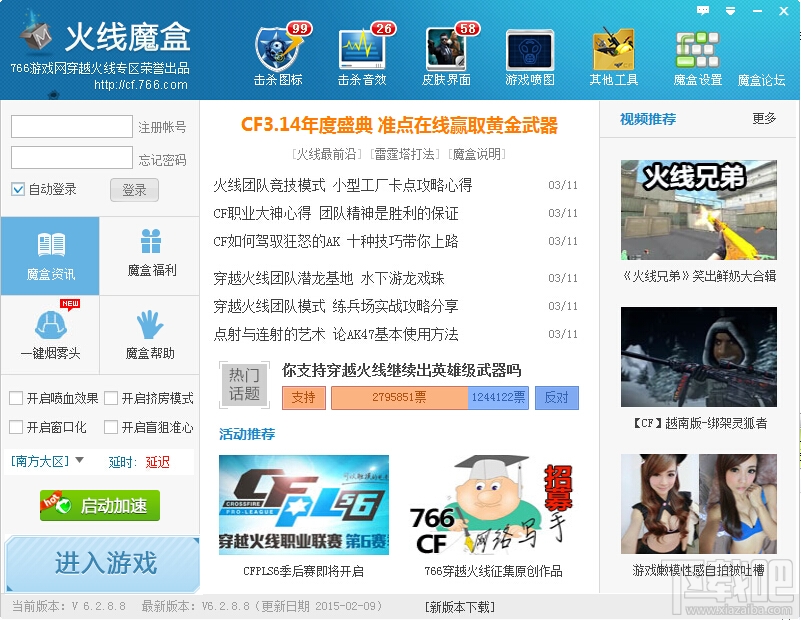Screen dimensions: 801x620
Task: Visit the 魔盒论坛 forum
Action: (x=761, y=80)
